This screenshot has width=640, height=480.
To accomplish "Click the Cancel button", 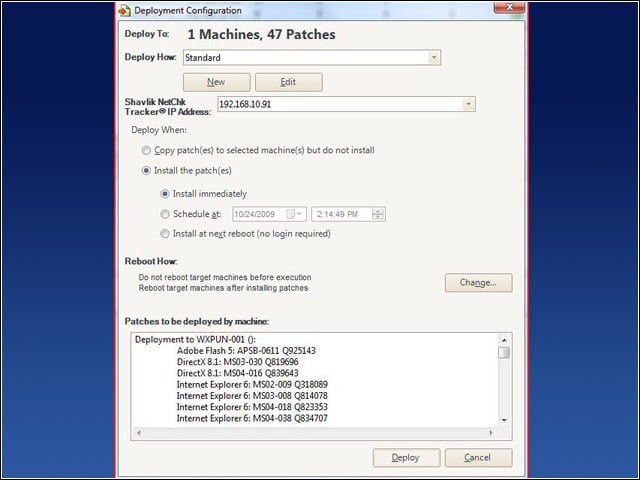I will click(478, 458).
